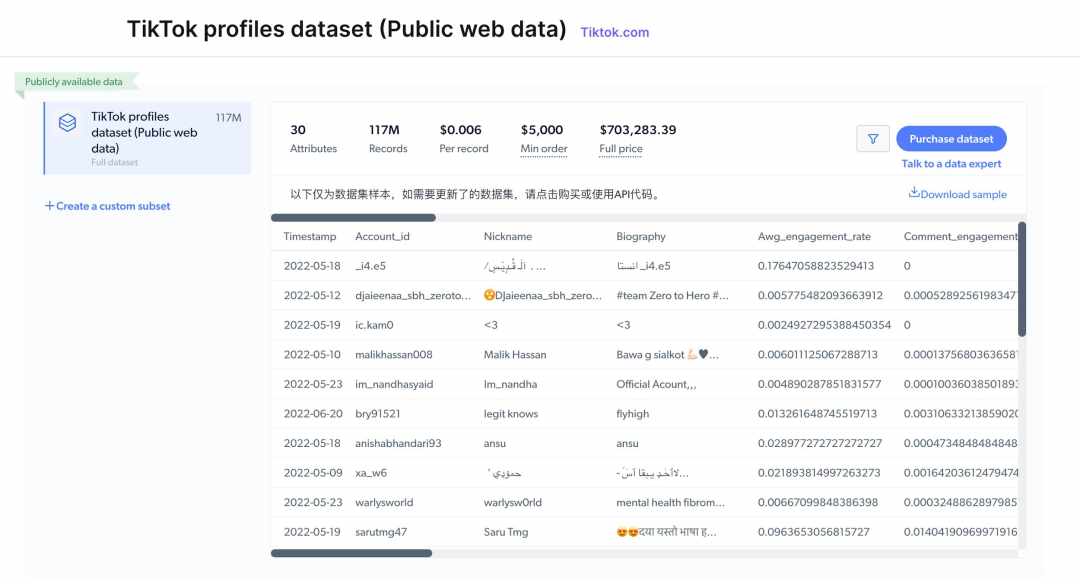Open the filter icon button
1080x584 pixels.
point(873,138)
